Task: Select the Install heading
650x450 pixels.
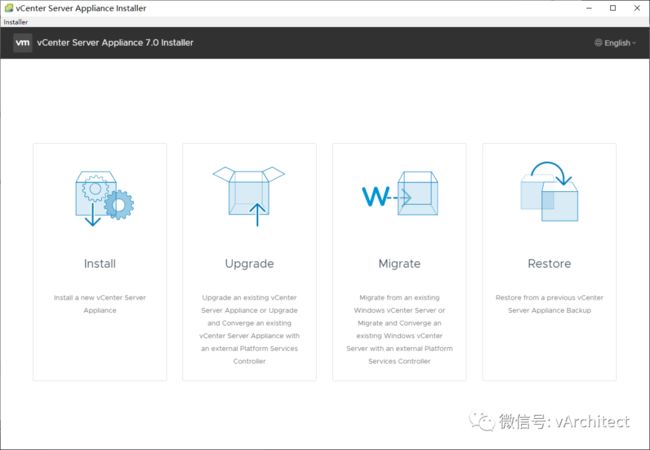Action: pyautogui.click(x=100, y=264)
